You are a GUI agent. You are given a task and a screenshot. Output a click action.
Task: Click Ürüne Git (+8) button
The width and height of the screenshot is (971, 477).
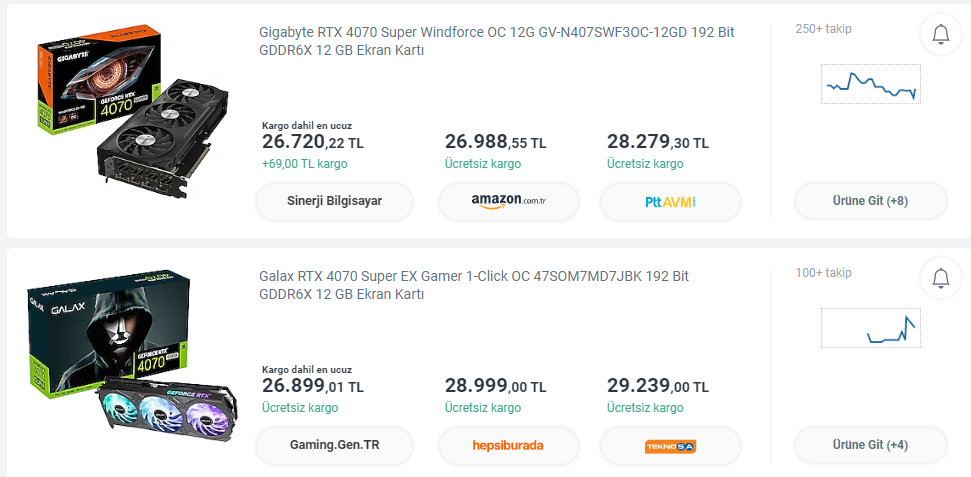pos(871,201)
